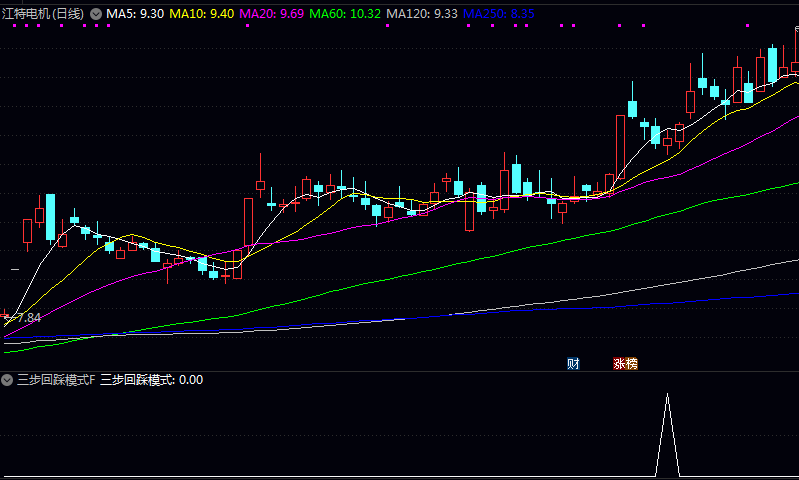Image resolution: width=799 pixels, height=480 pixels.
Task: Select the 江特电机(日线) chart title
Action: [x=44, y=14]
